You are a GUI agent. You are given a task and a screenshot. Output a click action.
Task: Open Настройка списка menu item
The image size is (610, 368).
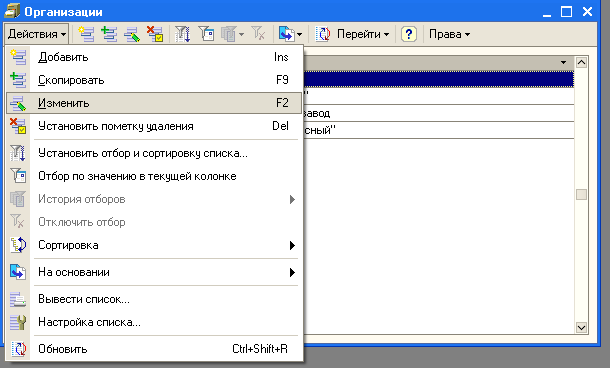(154, 322)
